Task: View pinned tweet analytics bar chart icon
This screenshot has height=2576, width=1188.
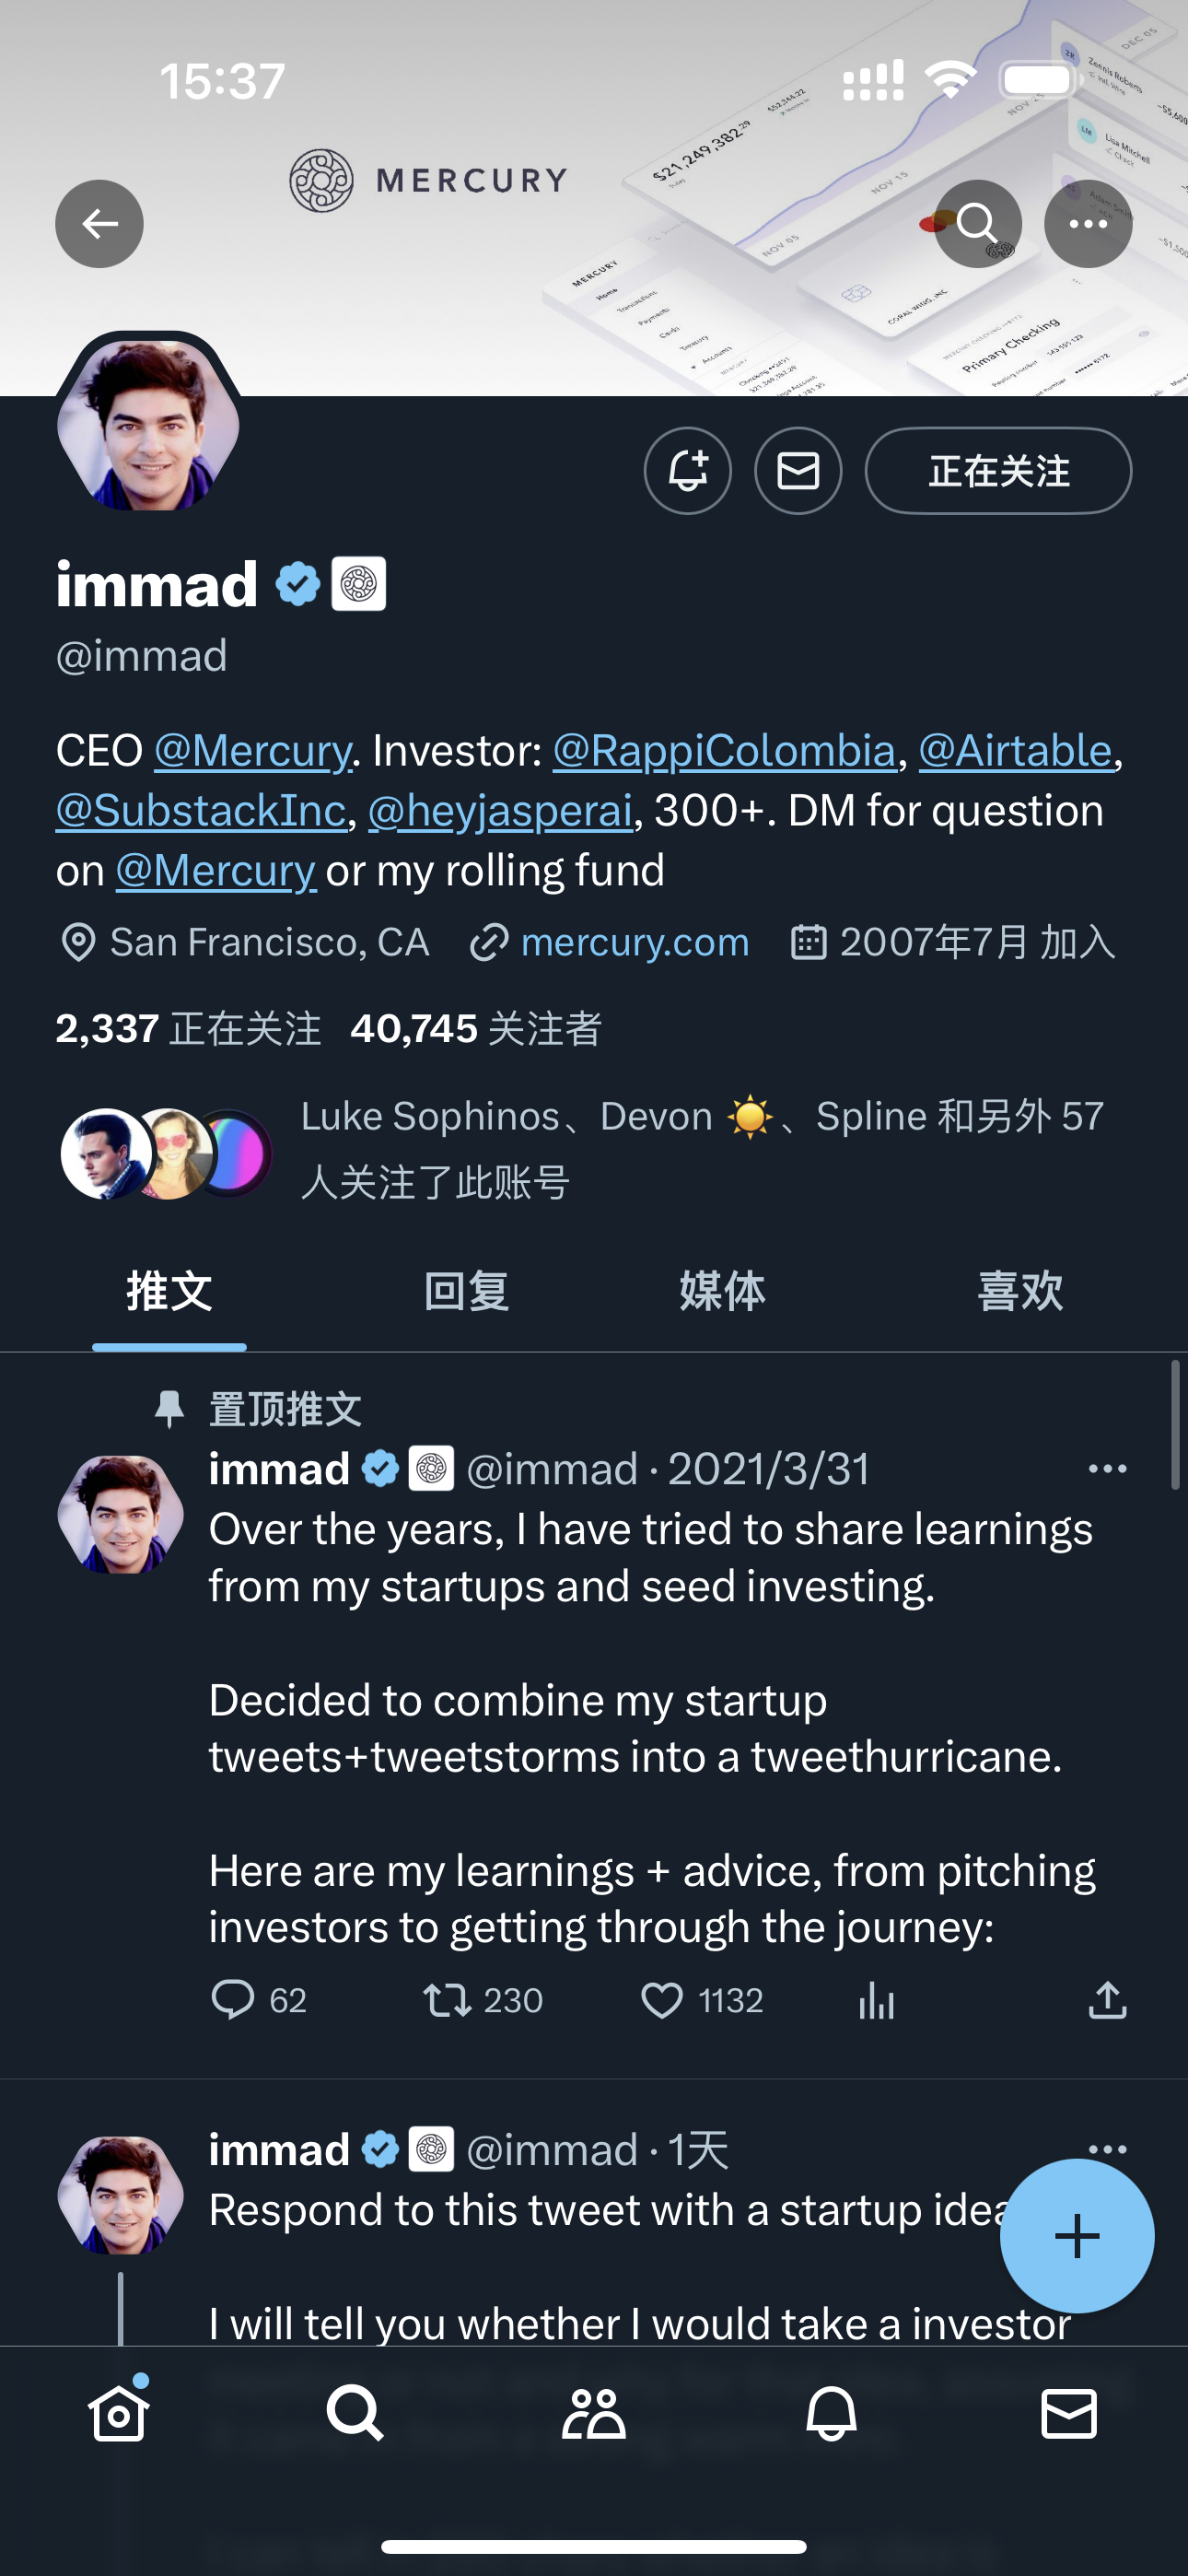Action: (876, 2001)
